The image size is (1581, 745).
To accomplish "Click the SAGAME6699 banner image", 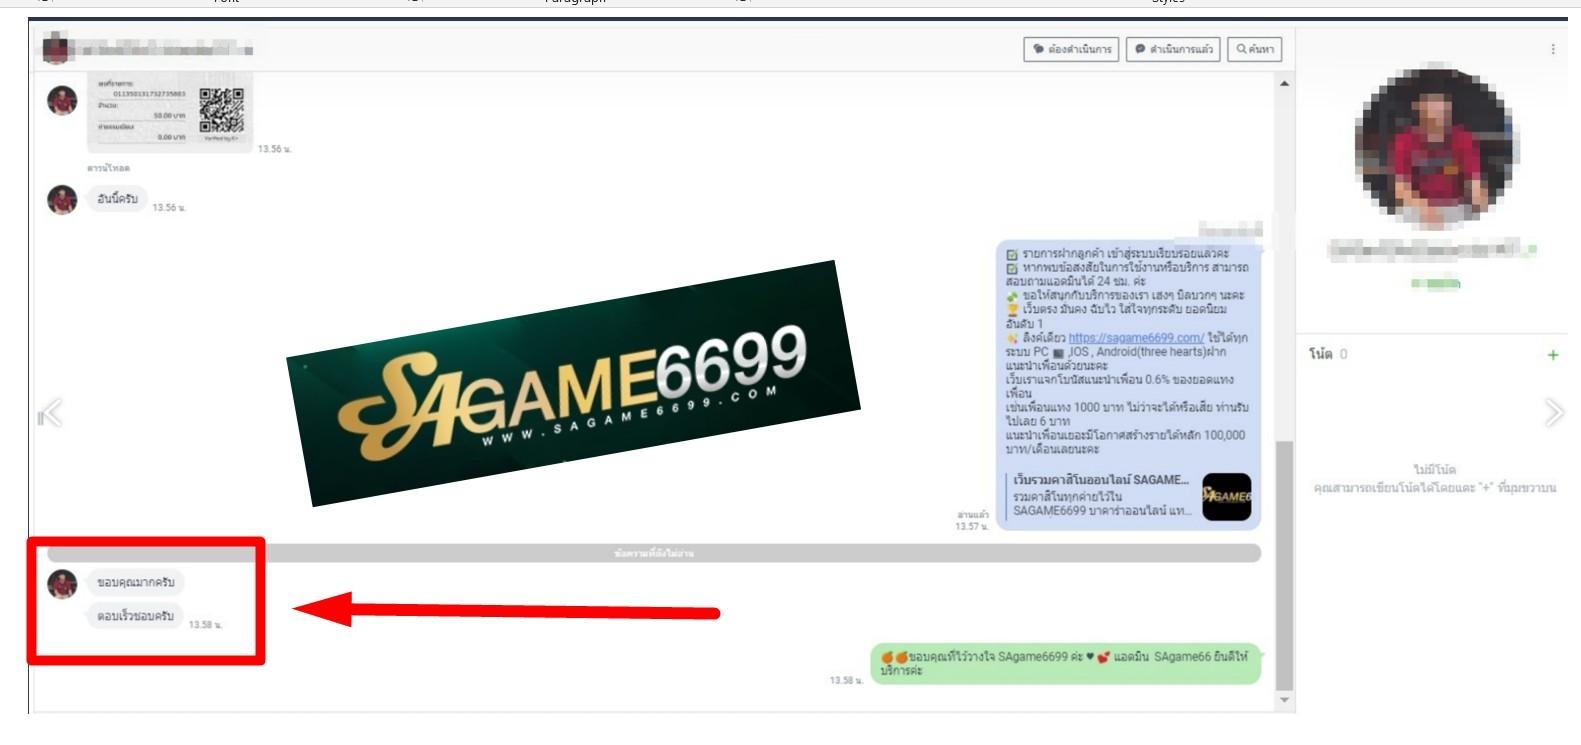I will [573, 384].
